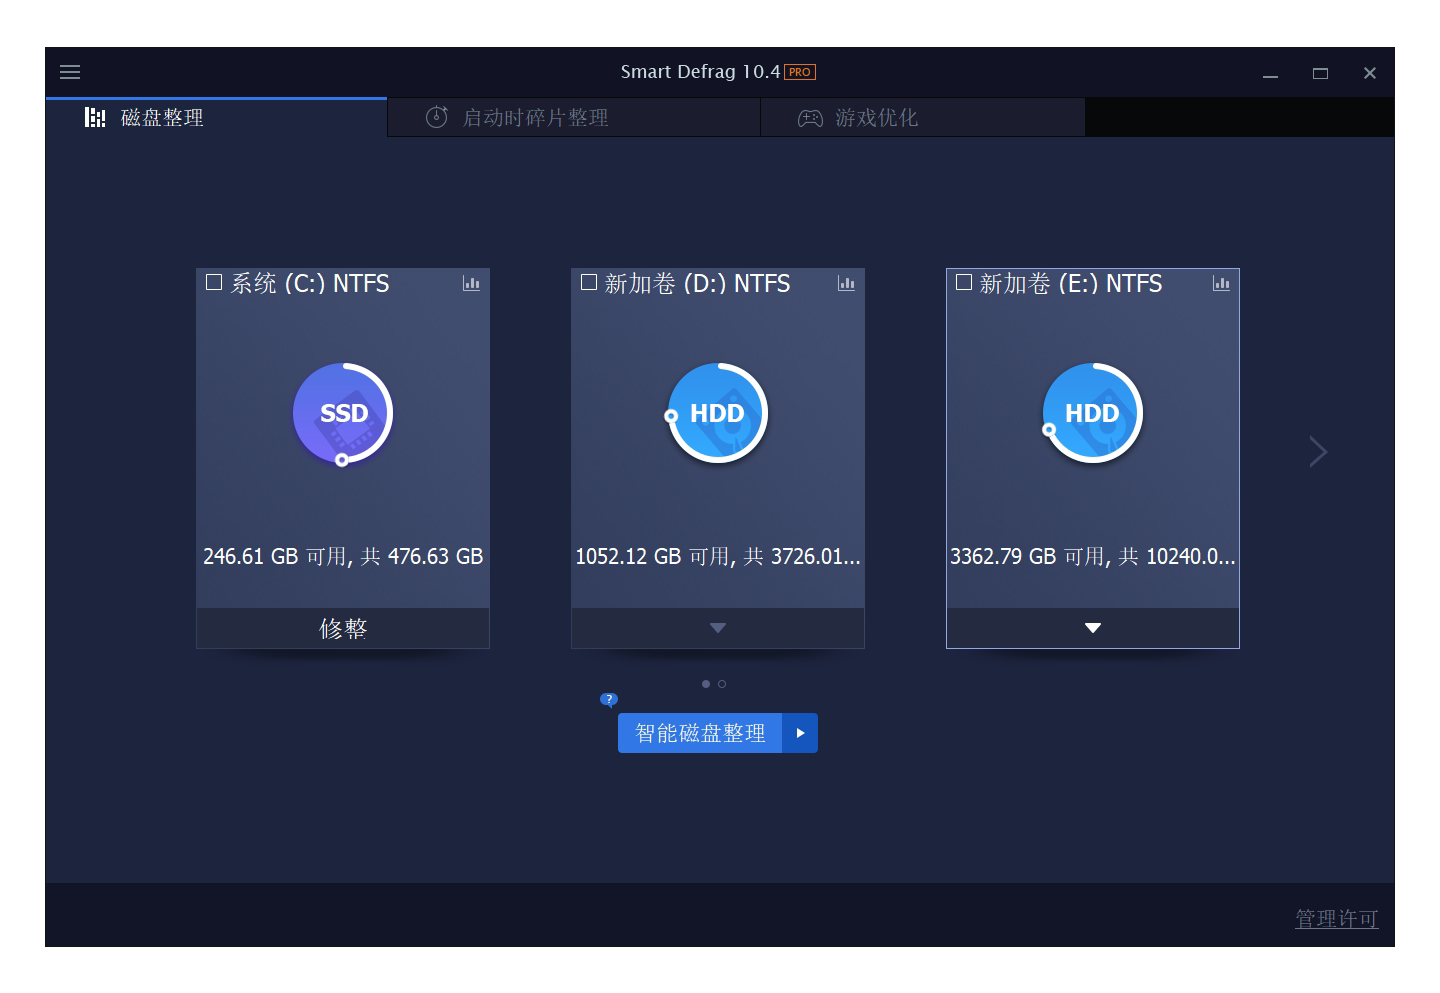Open the 管理许可 link
The image size is (1440, 993).
pyautogui.click(x=1336, y=918)
